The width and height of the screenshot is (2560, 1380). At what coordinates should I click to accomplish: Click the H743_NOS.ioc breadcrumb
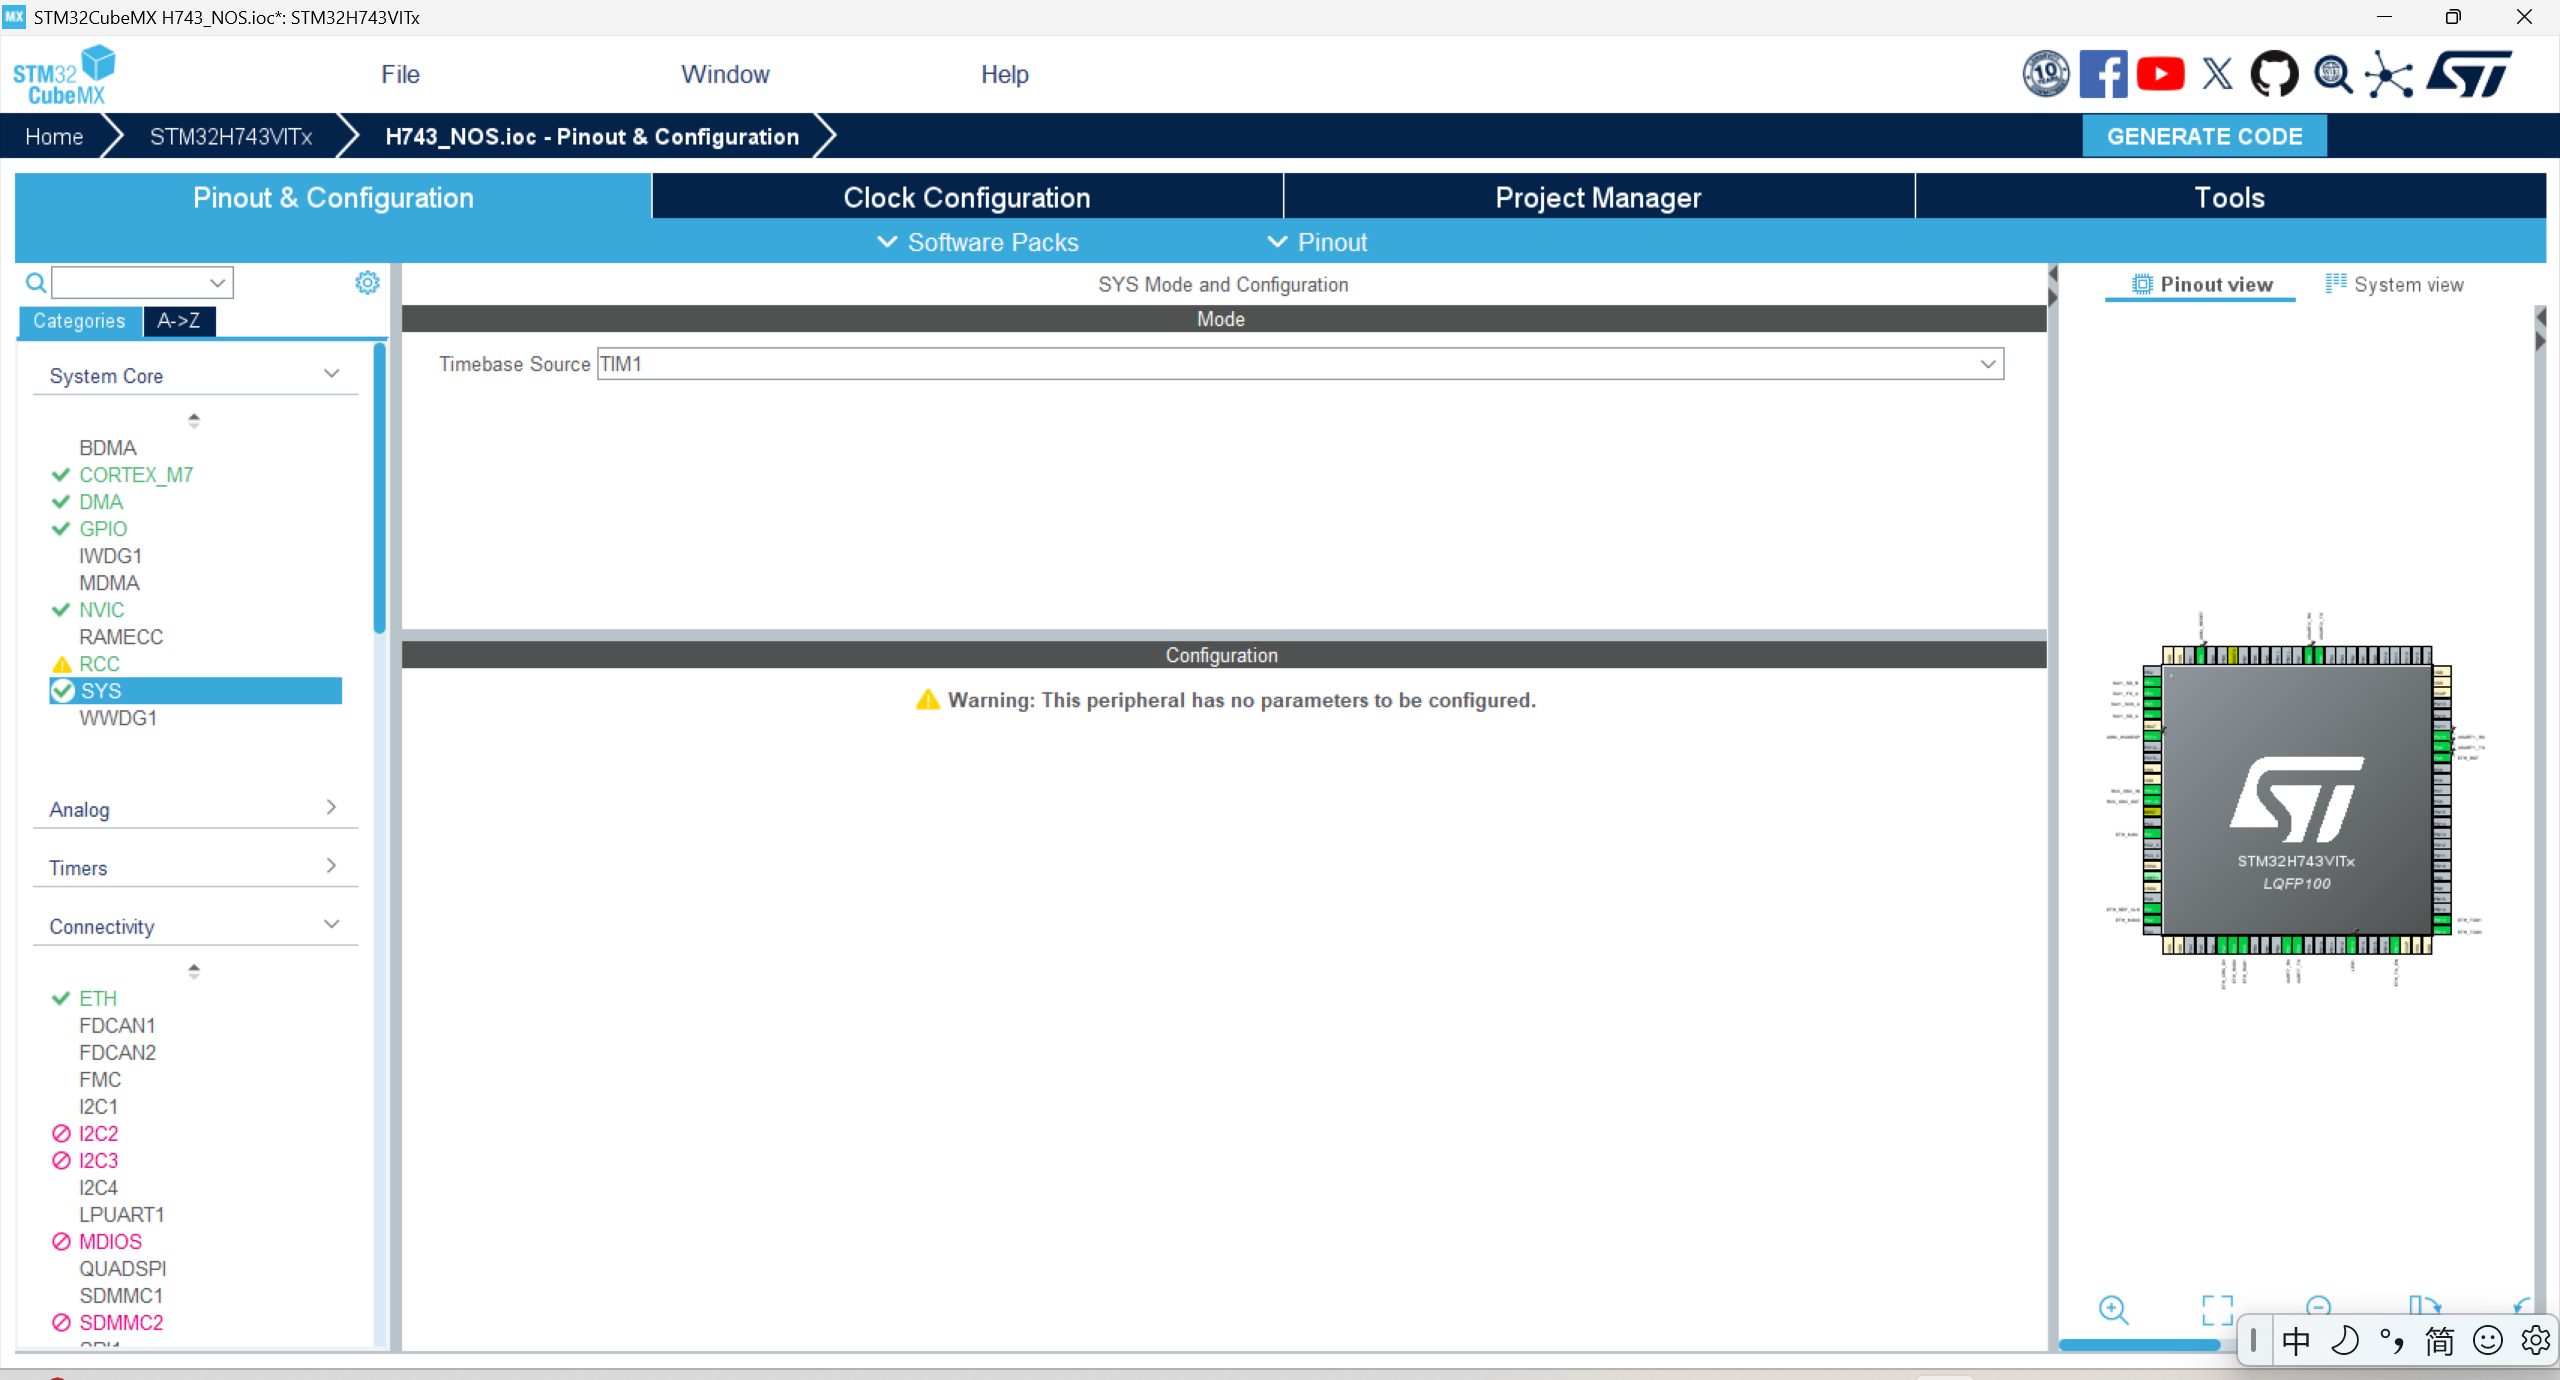592,136
